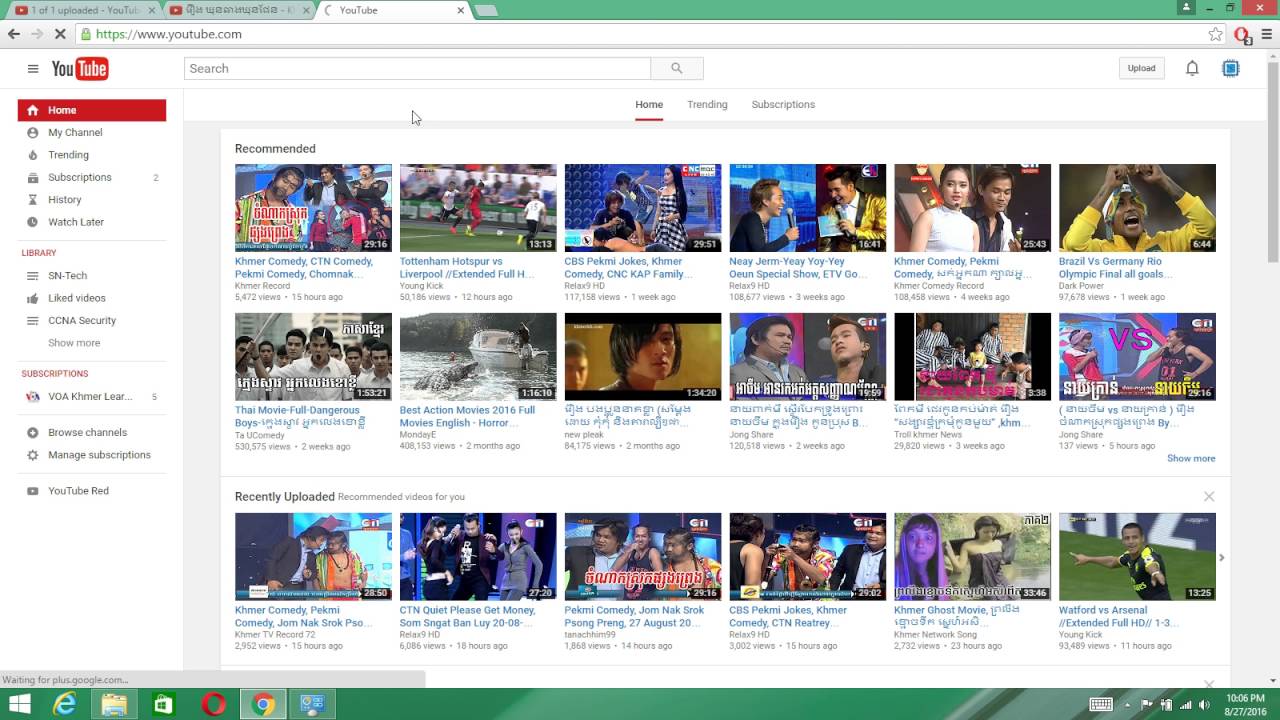Screen dimensions: 1280x720
Task: Open the Chrome menu button
Action: tap(1266, 34)
